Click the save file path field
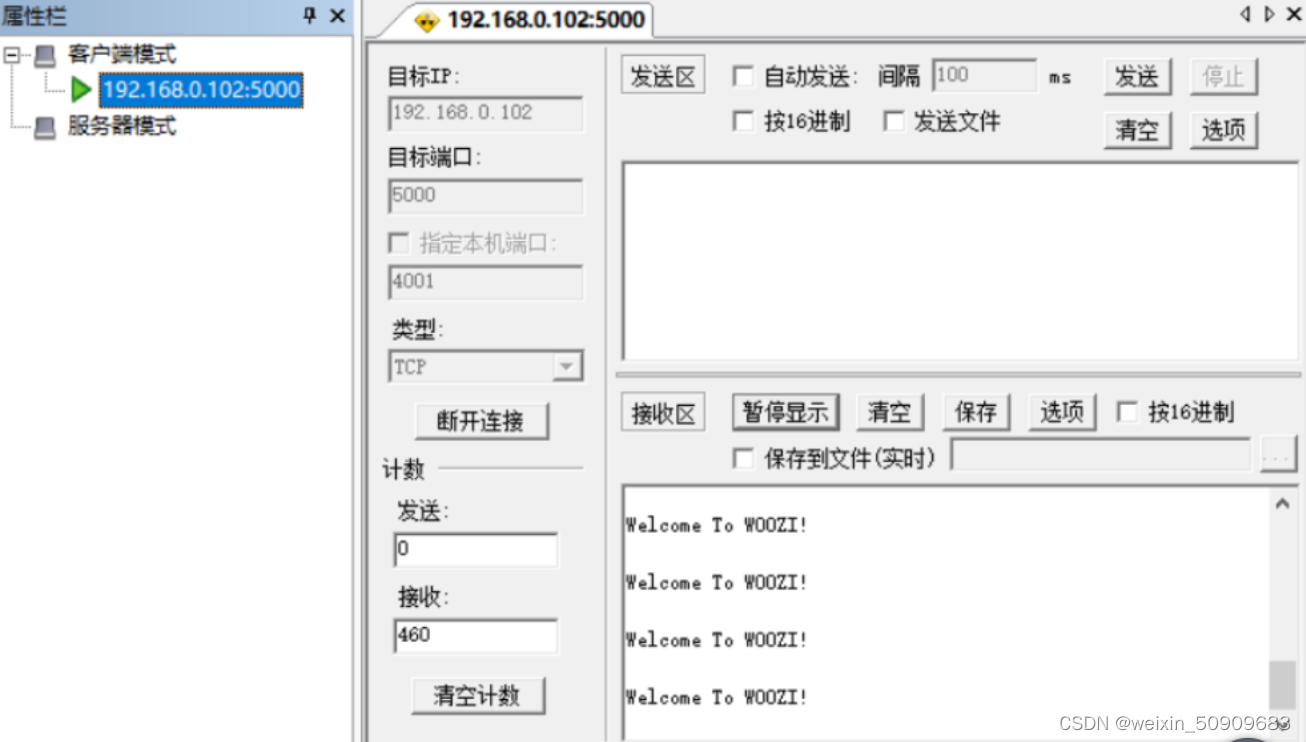Screen dimensions: 1306x742 [x=1100, y=455]
